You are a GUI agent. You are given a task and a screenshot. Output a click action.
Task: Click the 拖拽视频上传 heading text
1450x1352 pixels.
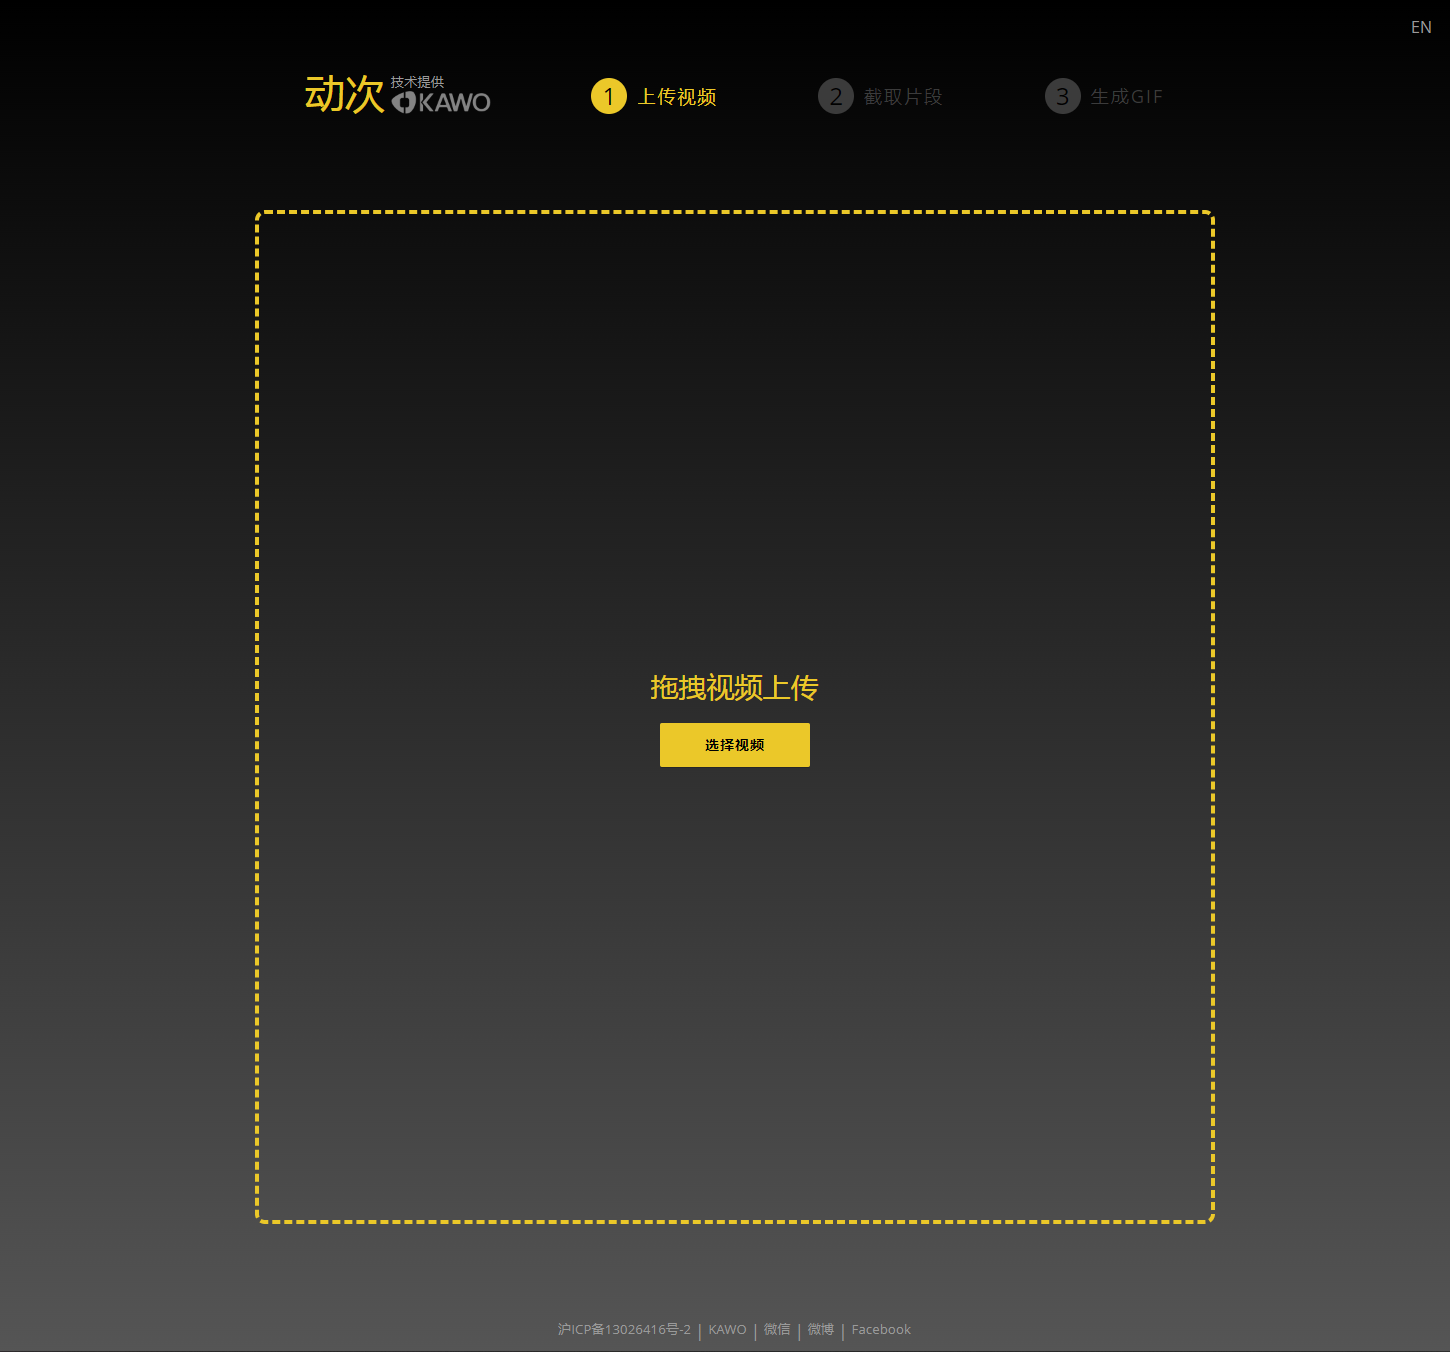tap(734, 687)
